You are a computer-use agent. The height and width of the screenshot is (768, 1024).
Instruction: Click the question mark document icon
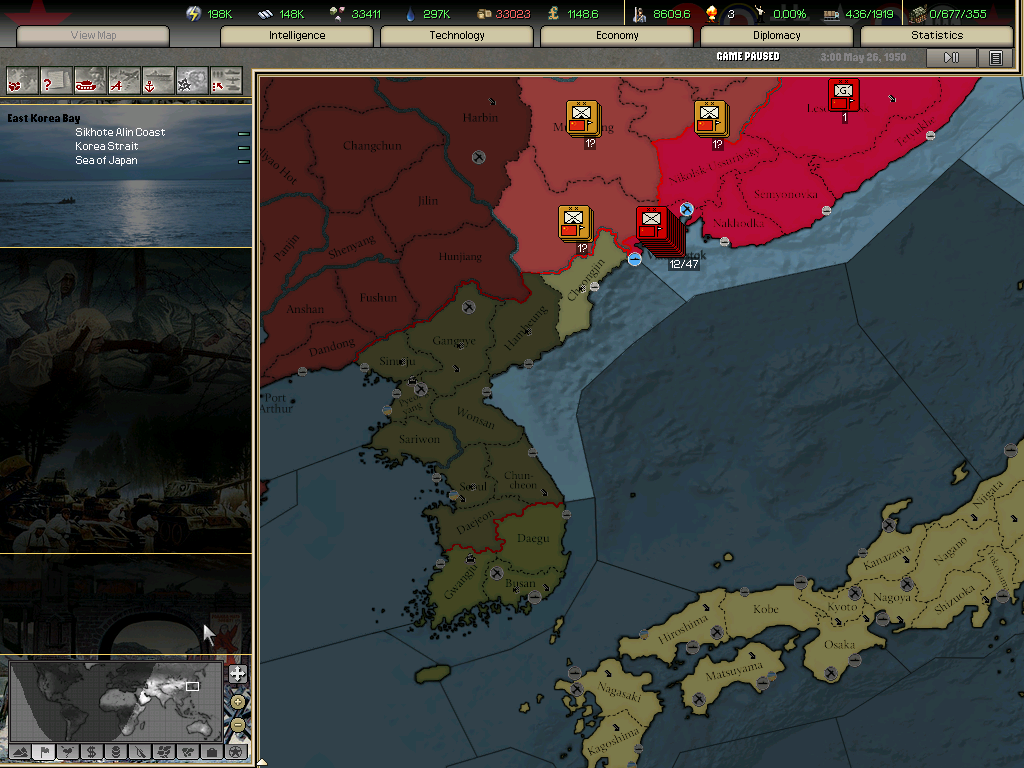point(56,80)
